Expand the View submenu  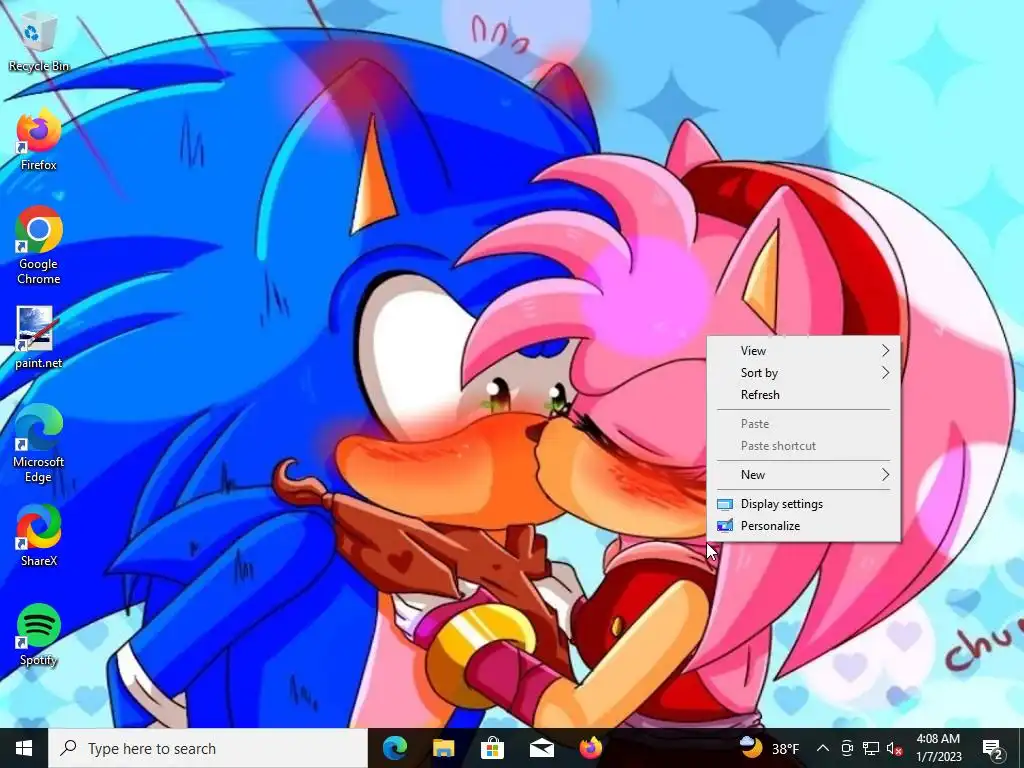[x=804, y=351]
